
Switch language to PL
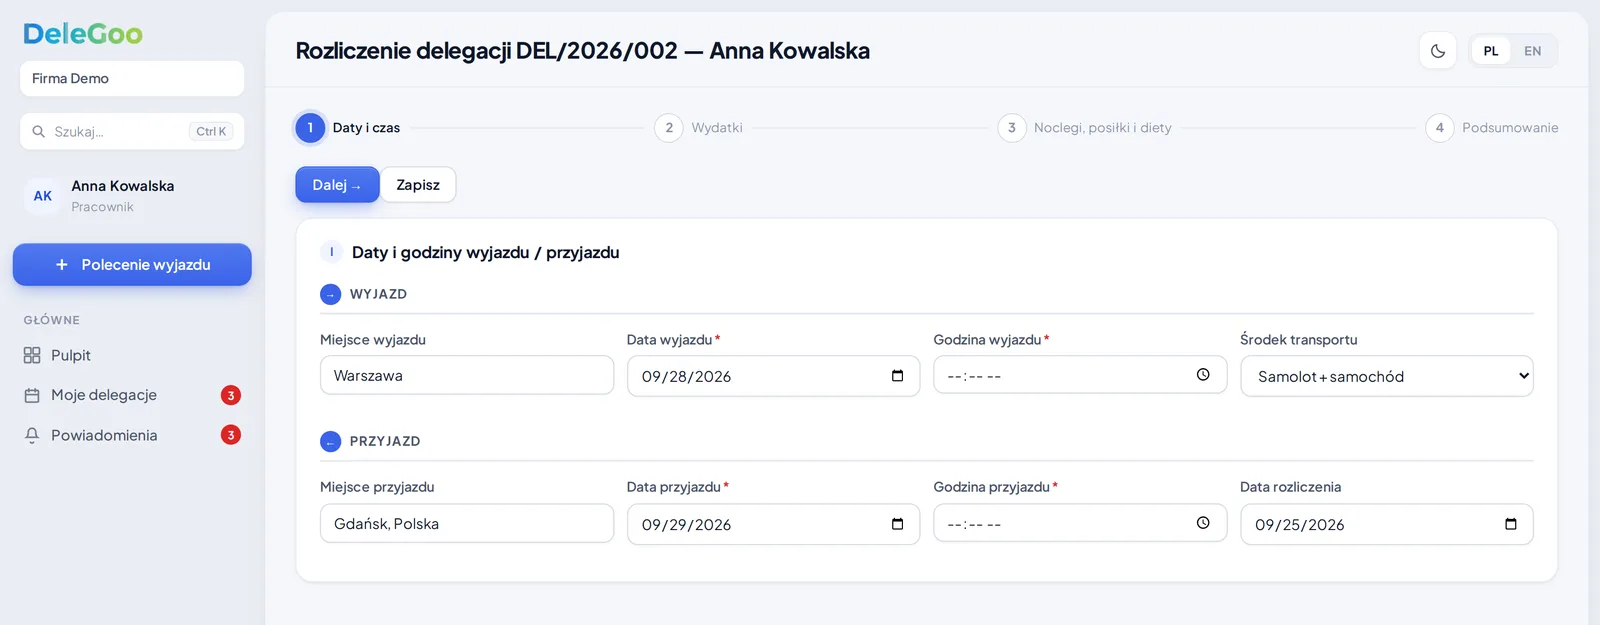[1491, 51]
